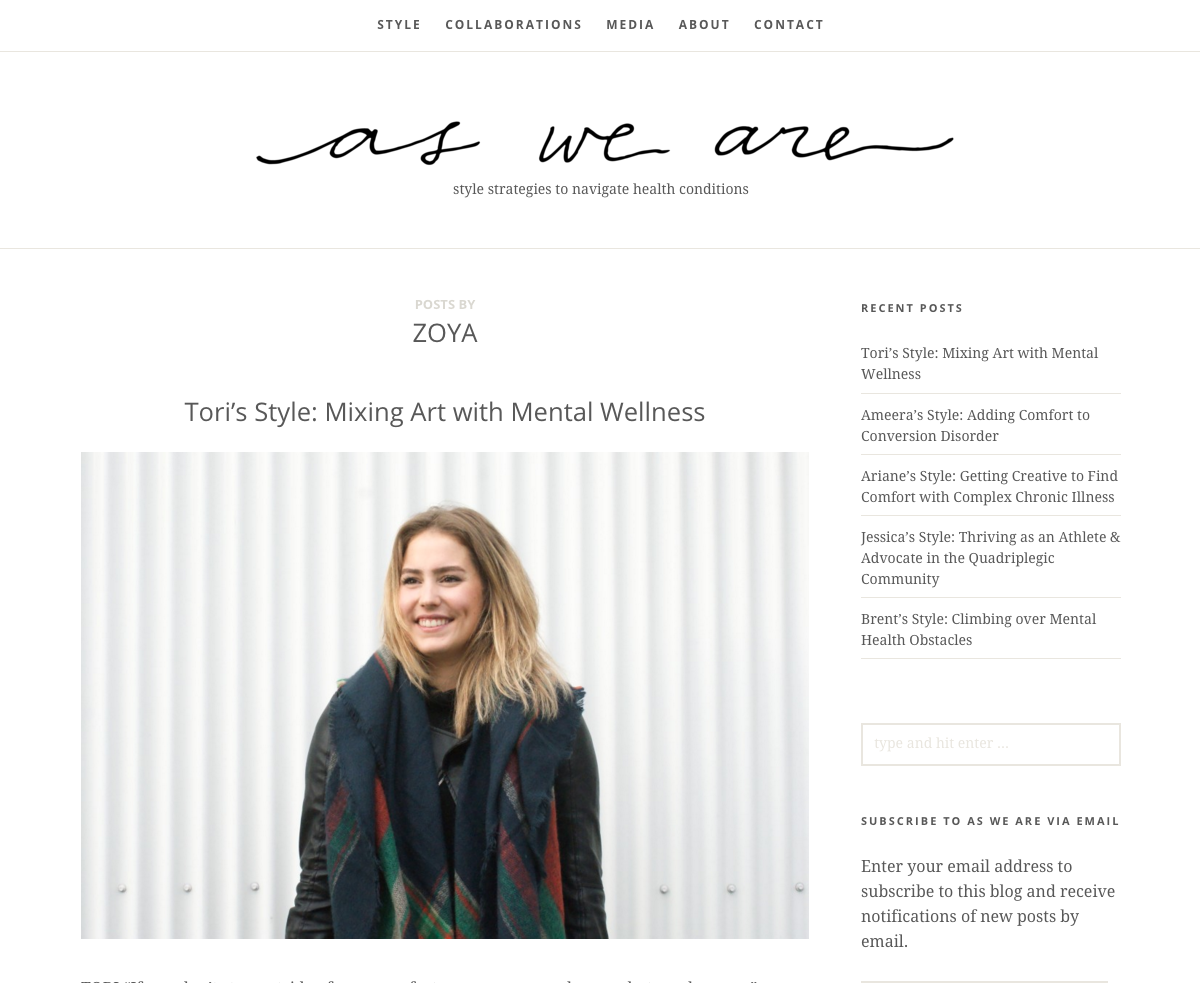
Task: Read Jessica's Style: Quadriplegic Community post
Action: tap(990, 558)
